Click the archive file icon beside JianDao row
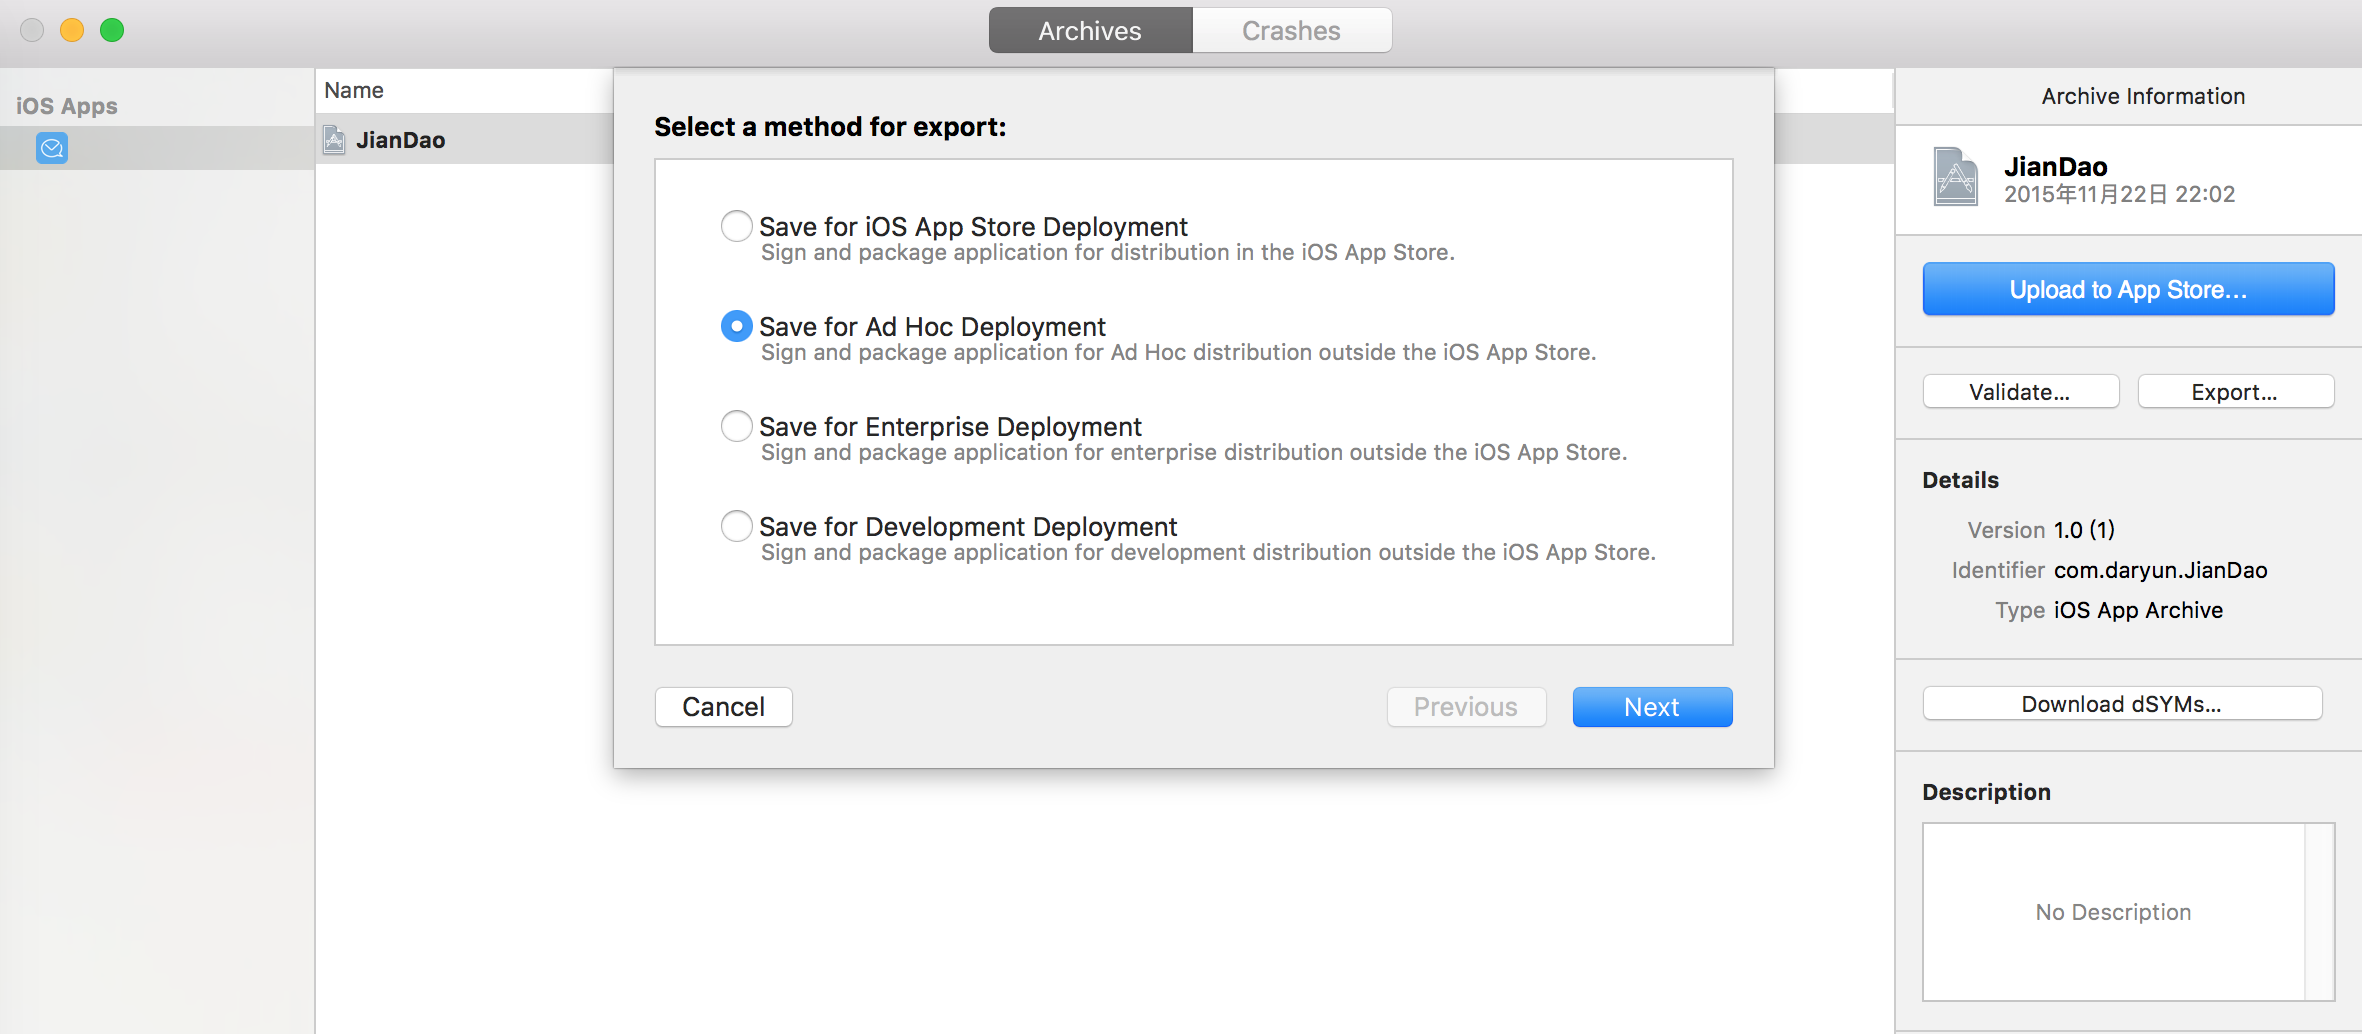The image size is (2362, 1034). (335, 140)
